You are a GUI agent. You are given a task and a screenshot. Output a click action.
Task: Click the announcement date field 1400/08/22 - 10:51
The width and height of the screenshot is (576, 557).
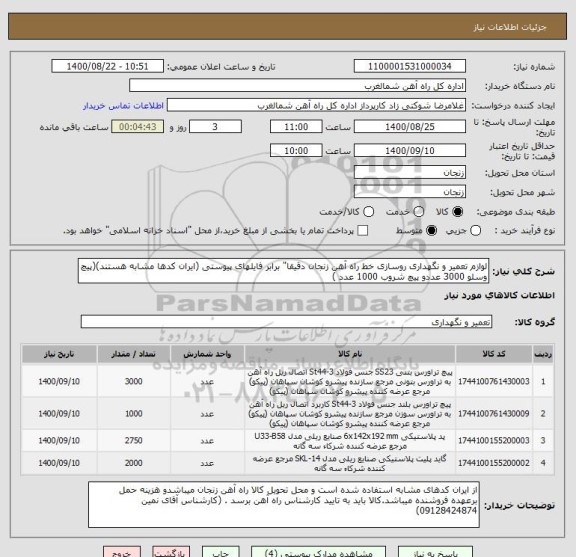[x=108, y=67]
